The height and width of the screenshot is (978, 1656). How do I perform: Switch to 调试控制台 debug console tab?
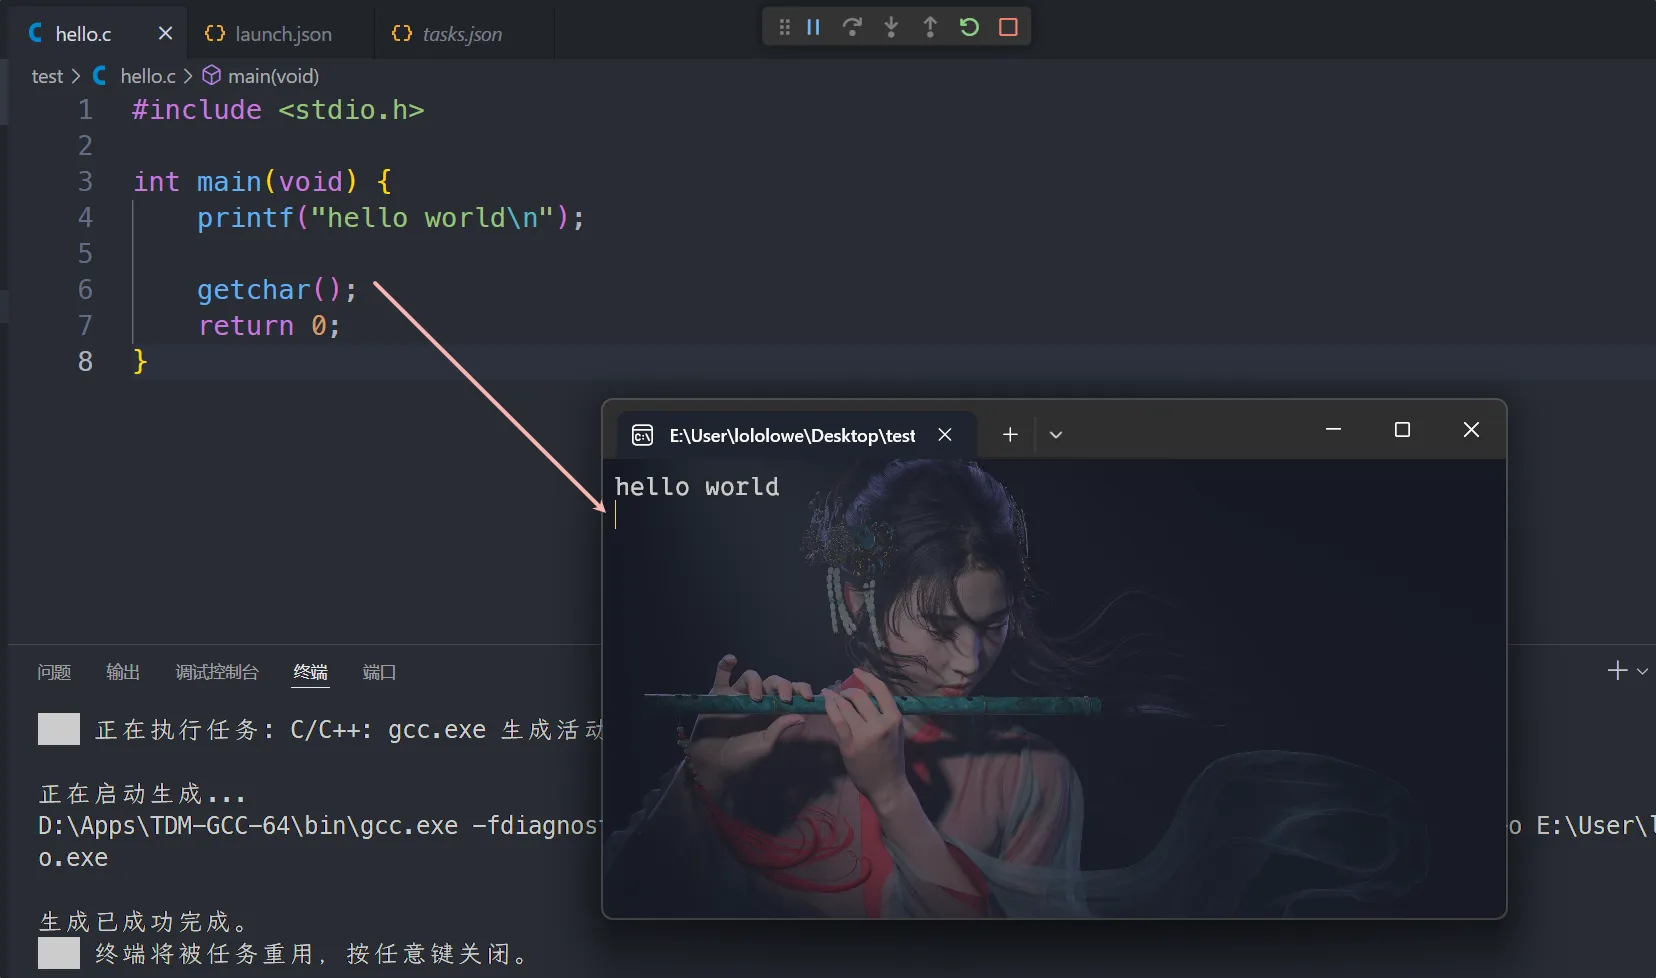[217, 672]
